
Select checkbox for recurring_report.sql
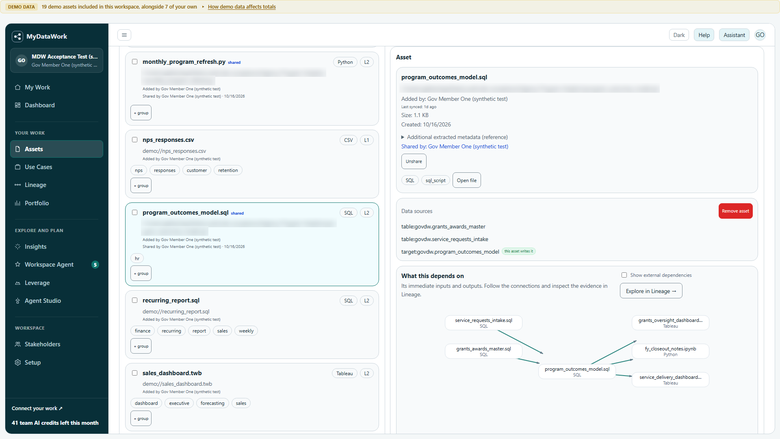135,300
